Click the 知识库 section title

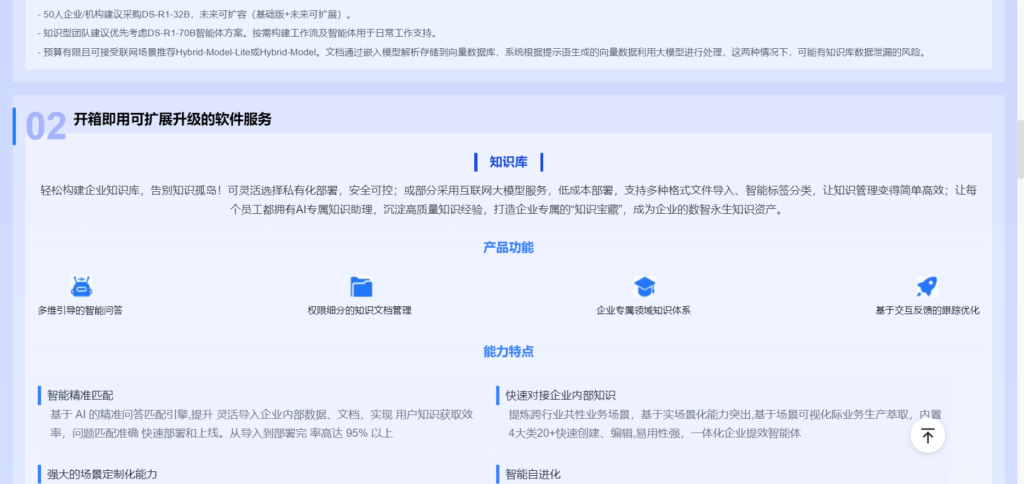(508, 162)
